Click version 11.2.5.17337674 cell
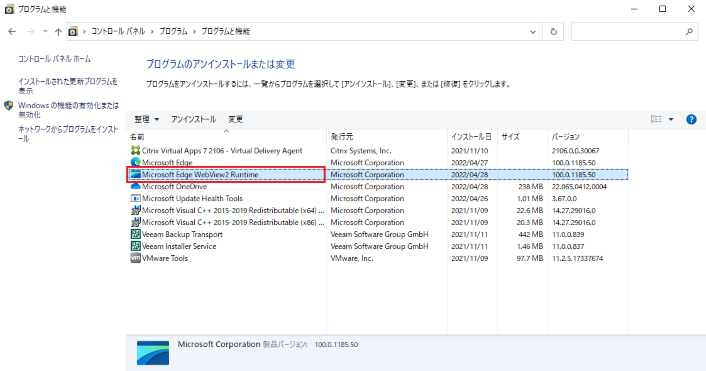Viewport: 706px width, 371px height. (x=577, y=258)
